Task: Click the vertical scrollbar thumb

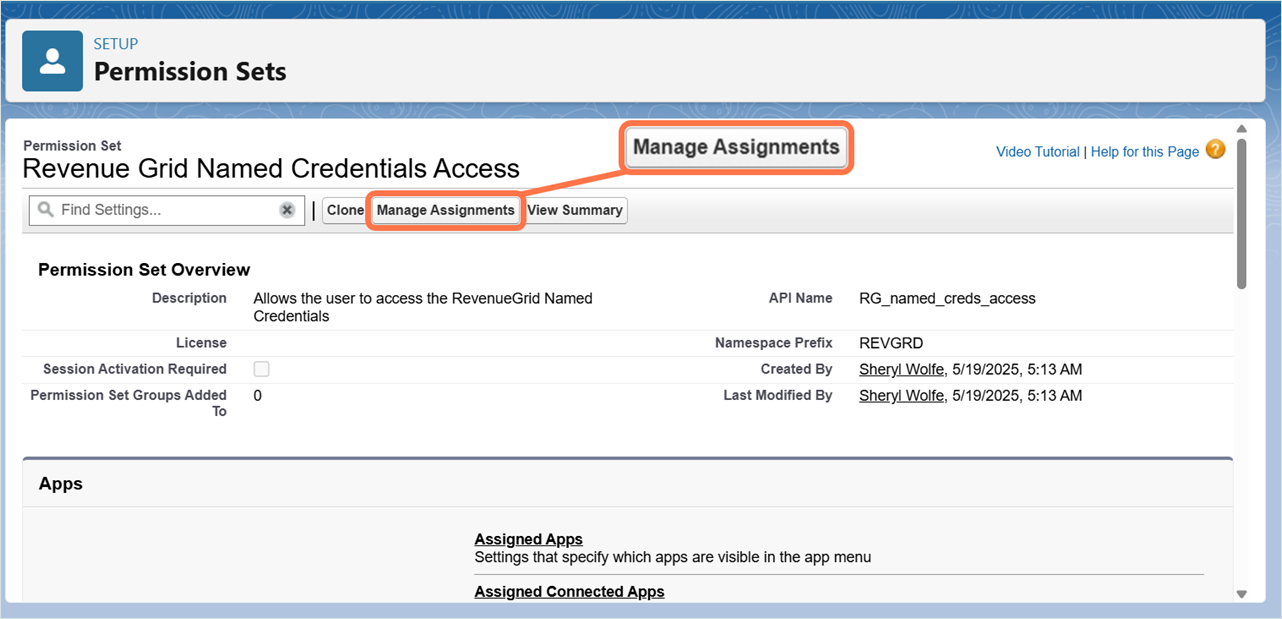Action: pos(1242,213)
